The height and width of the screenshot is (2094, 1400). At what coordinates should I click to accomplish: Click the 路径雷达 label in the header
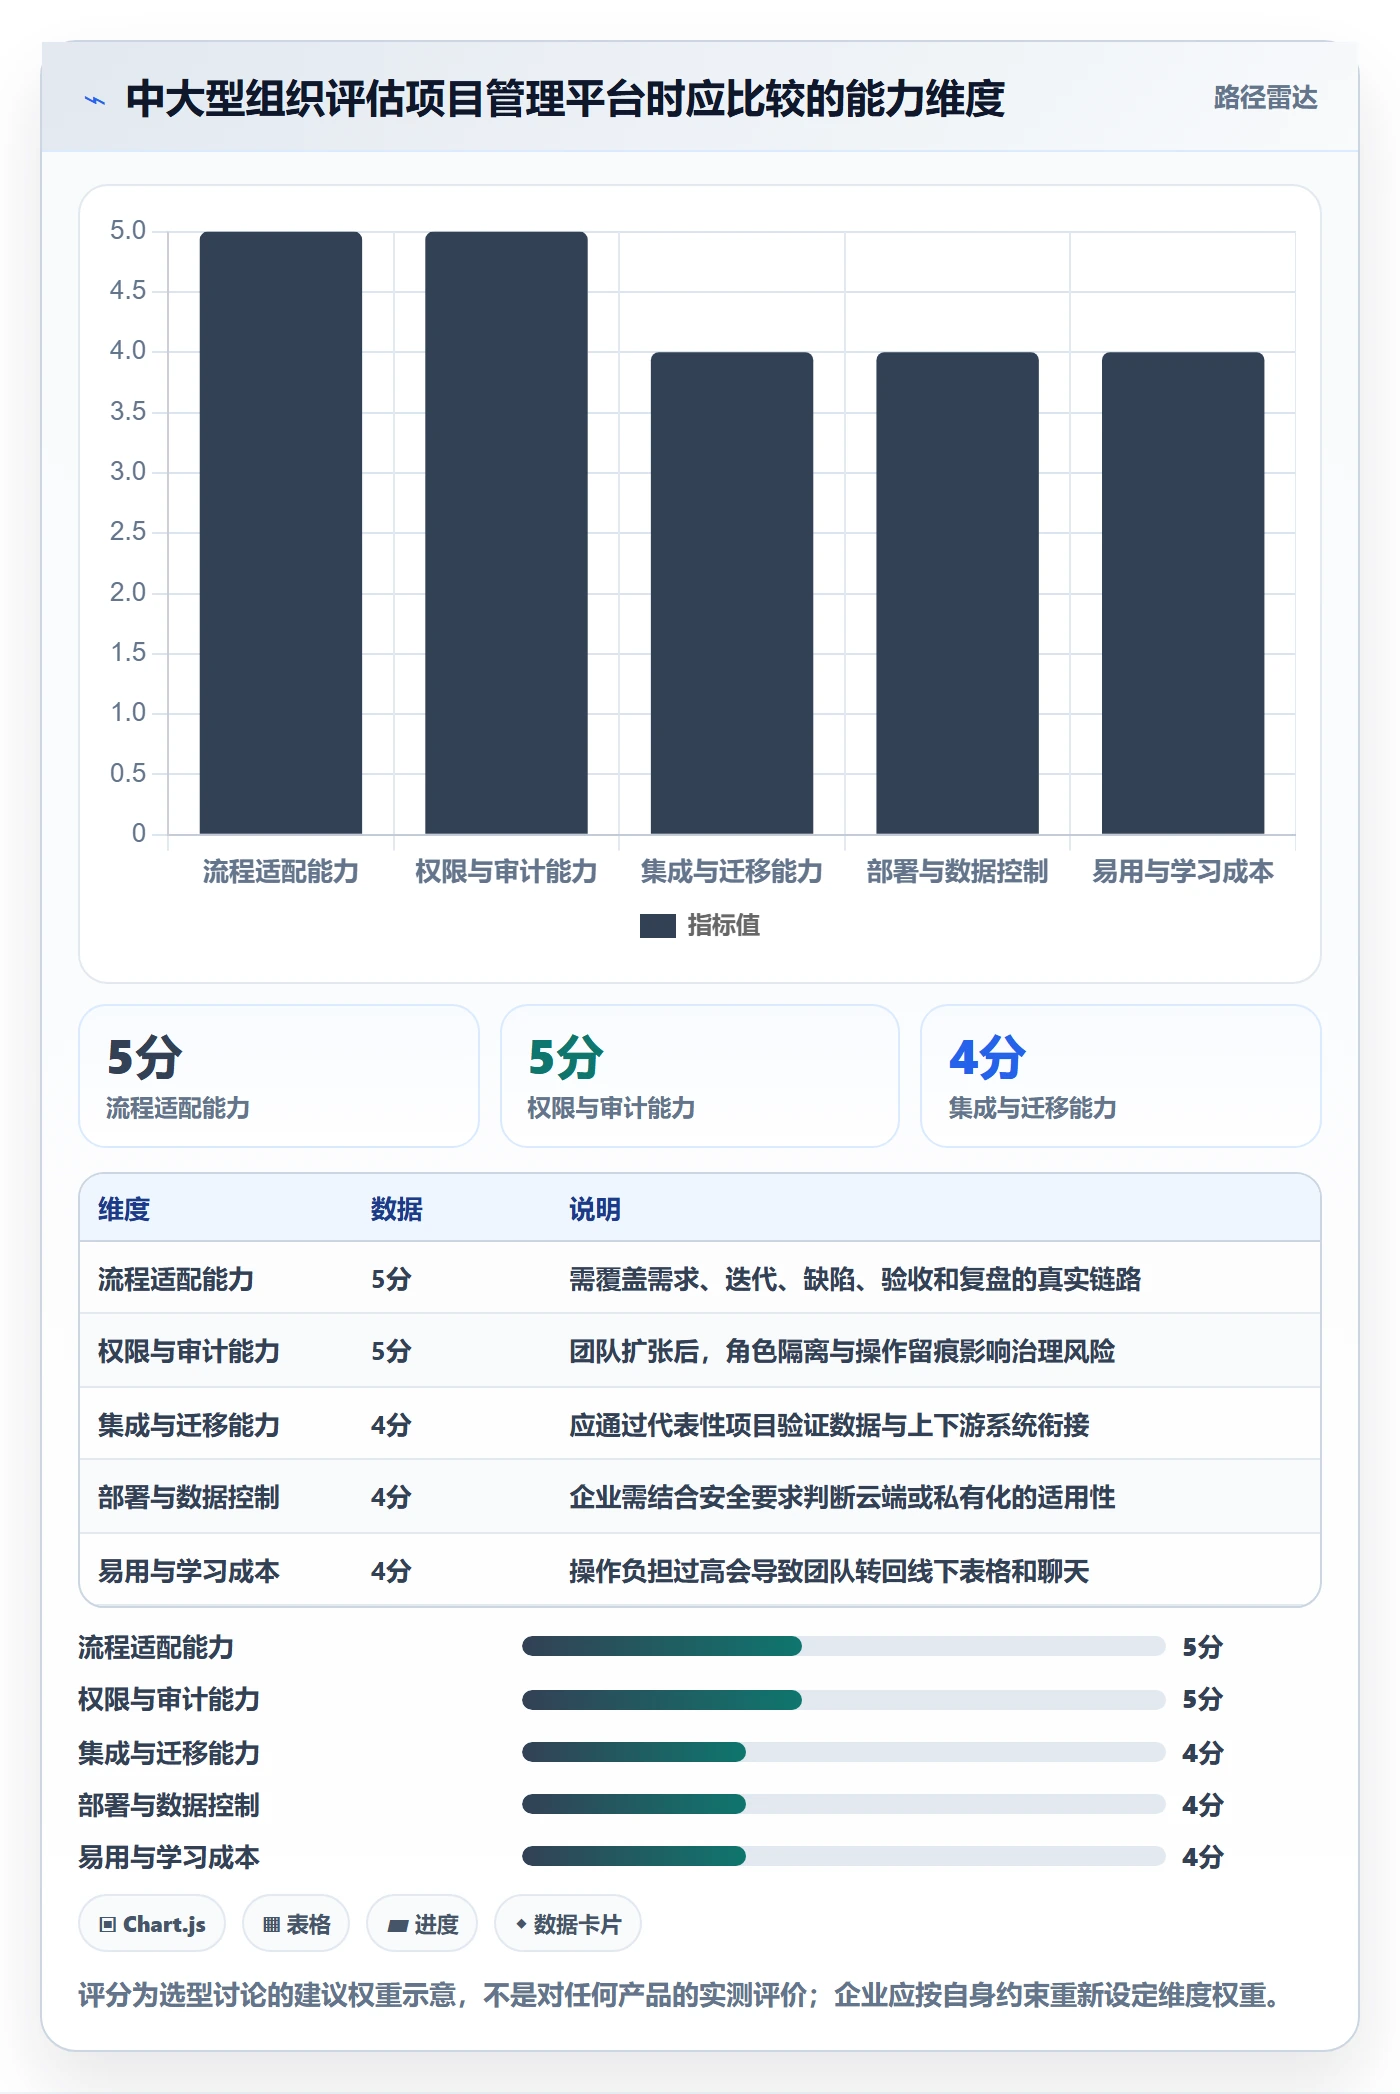coord(1265,98)
